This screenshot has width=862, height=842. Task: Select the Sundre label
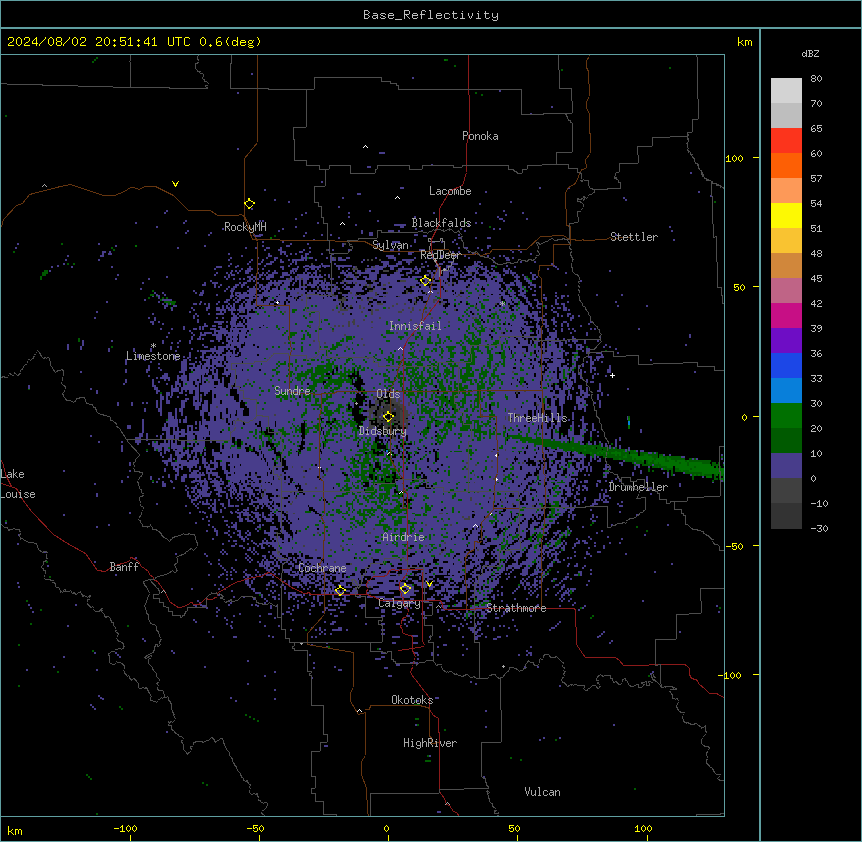[292, 391]
